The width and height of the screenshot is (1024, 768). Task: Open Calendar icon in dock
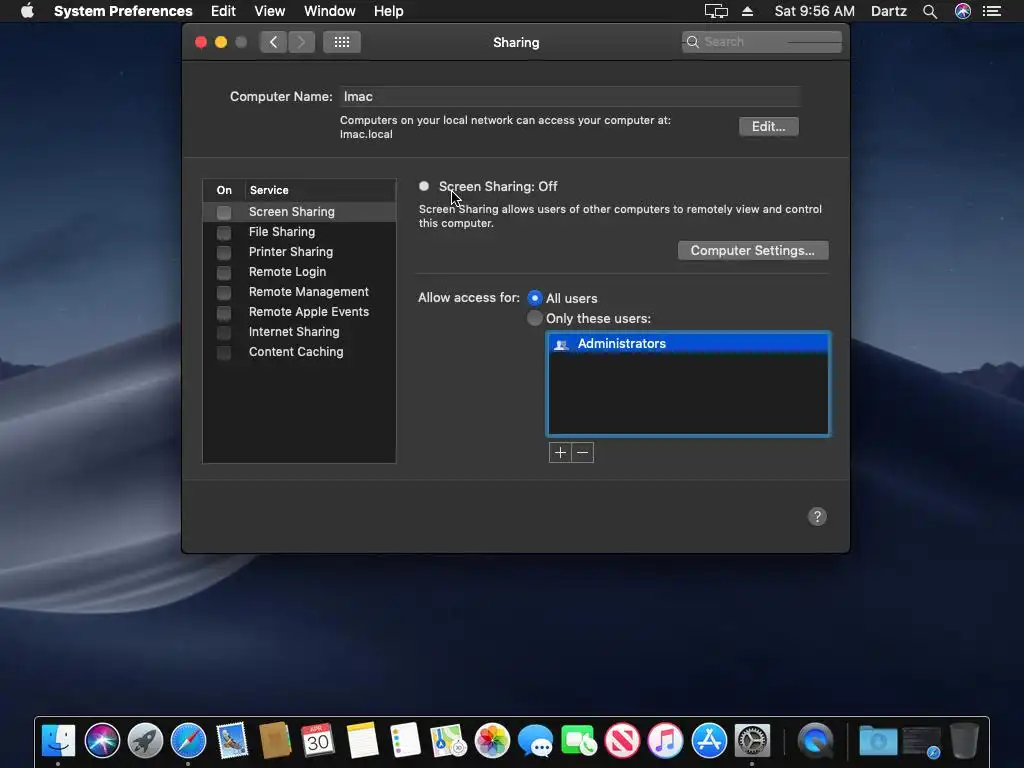(318, 741)
